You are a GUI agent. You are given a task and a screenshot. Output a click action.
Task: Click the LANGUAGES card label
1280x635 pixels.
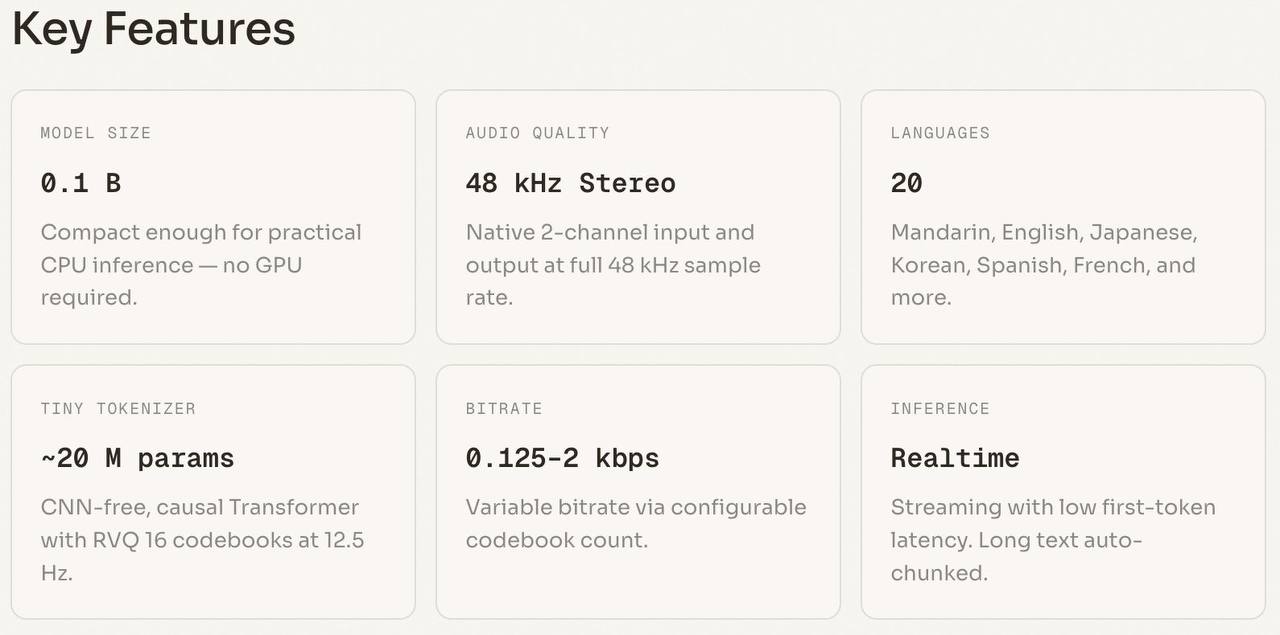(x=940, y=133)
